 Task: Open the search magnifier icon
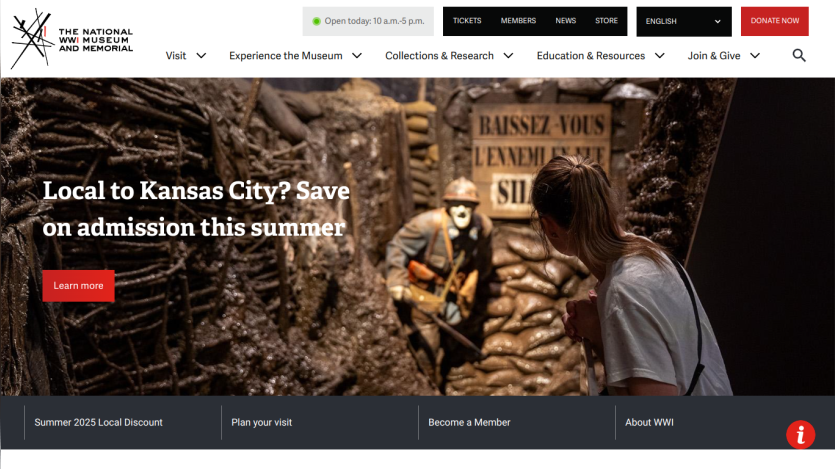tap(799, 55)
